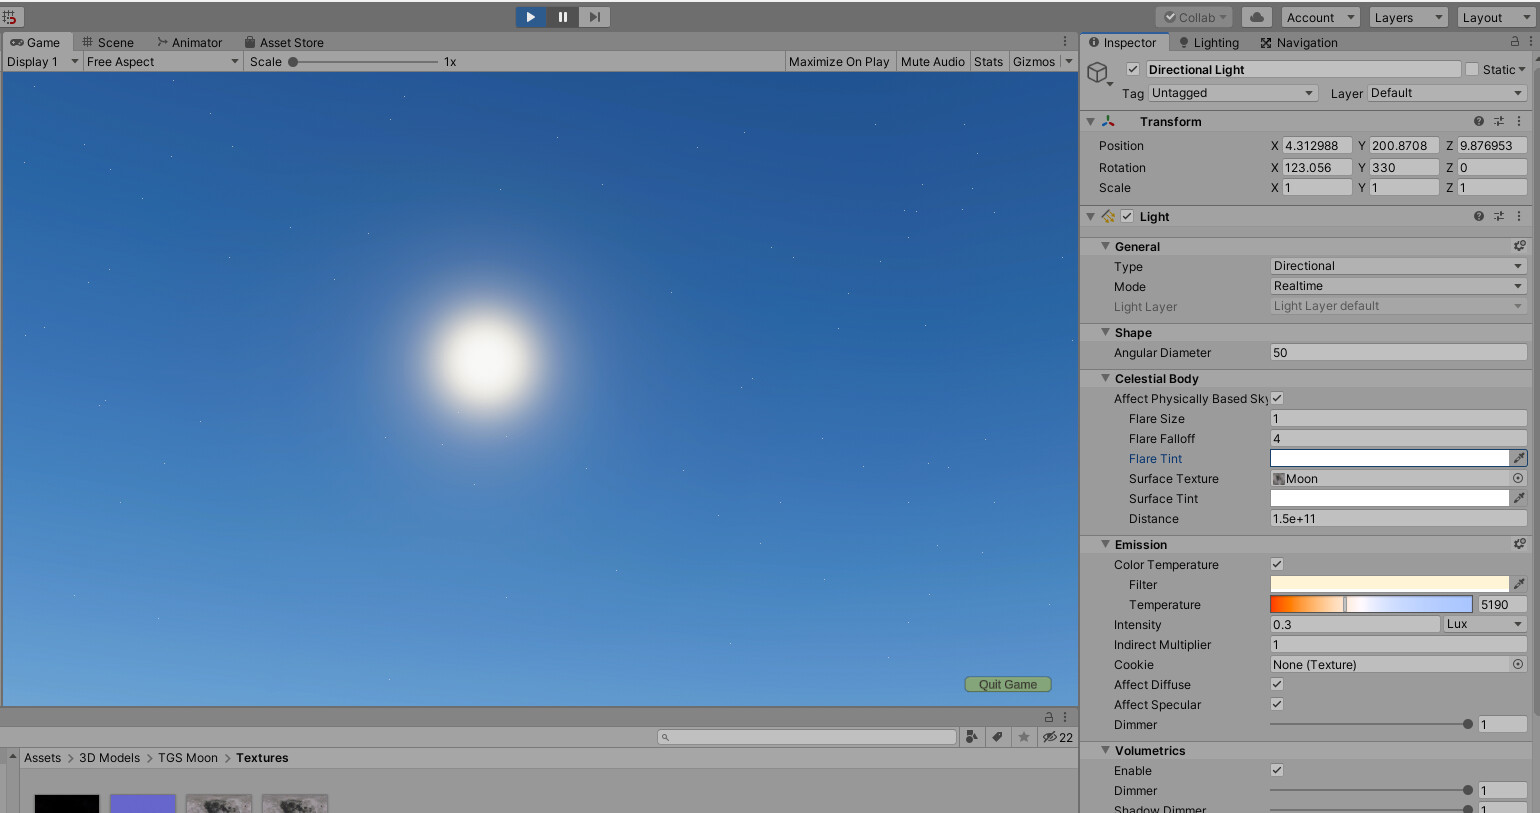Click the Light component help icon
This screenshot has height=813, width=1540.
click(x=1479, y=216)
